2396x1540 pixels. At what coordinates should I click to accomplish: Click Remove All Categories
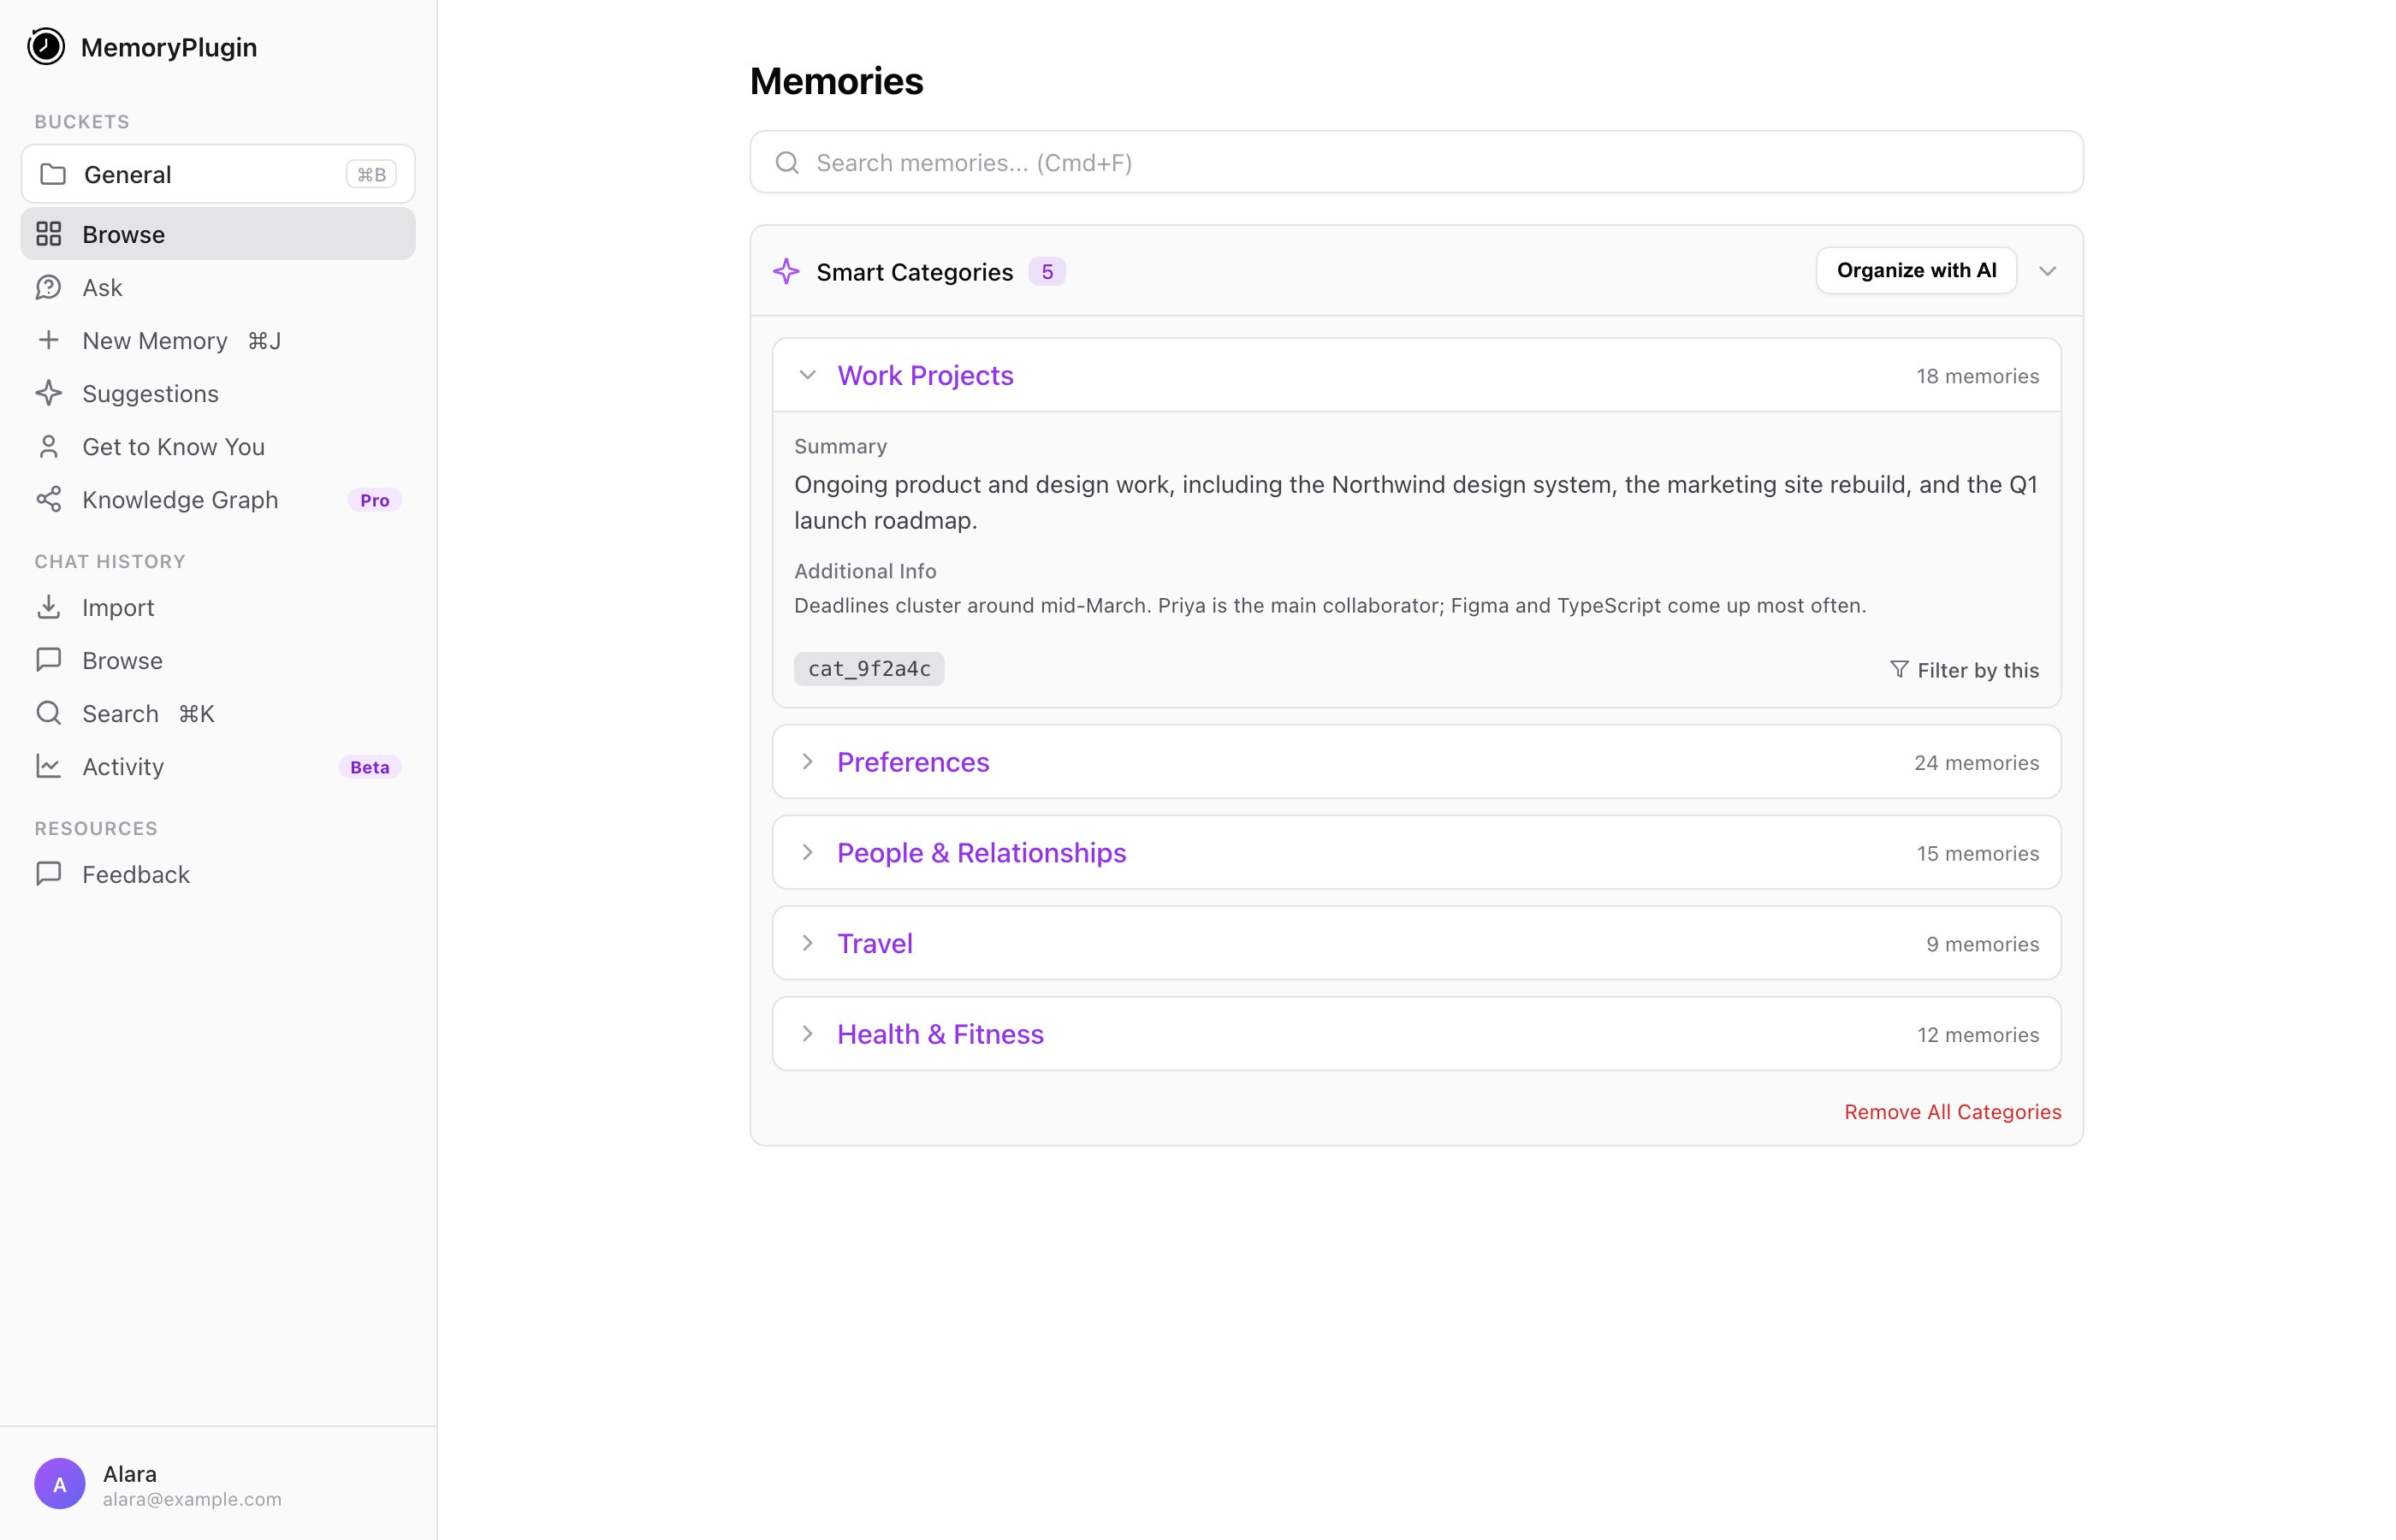coord(1952,1112)
